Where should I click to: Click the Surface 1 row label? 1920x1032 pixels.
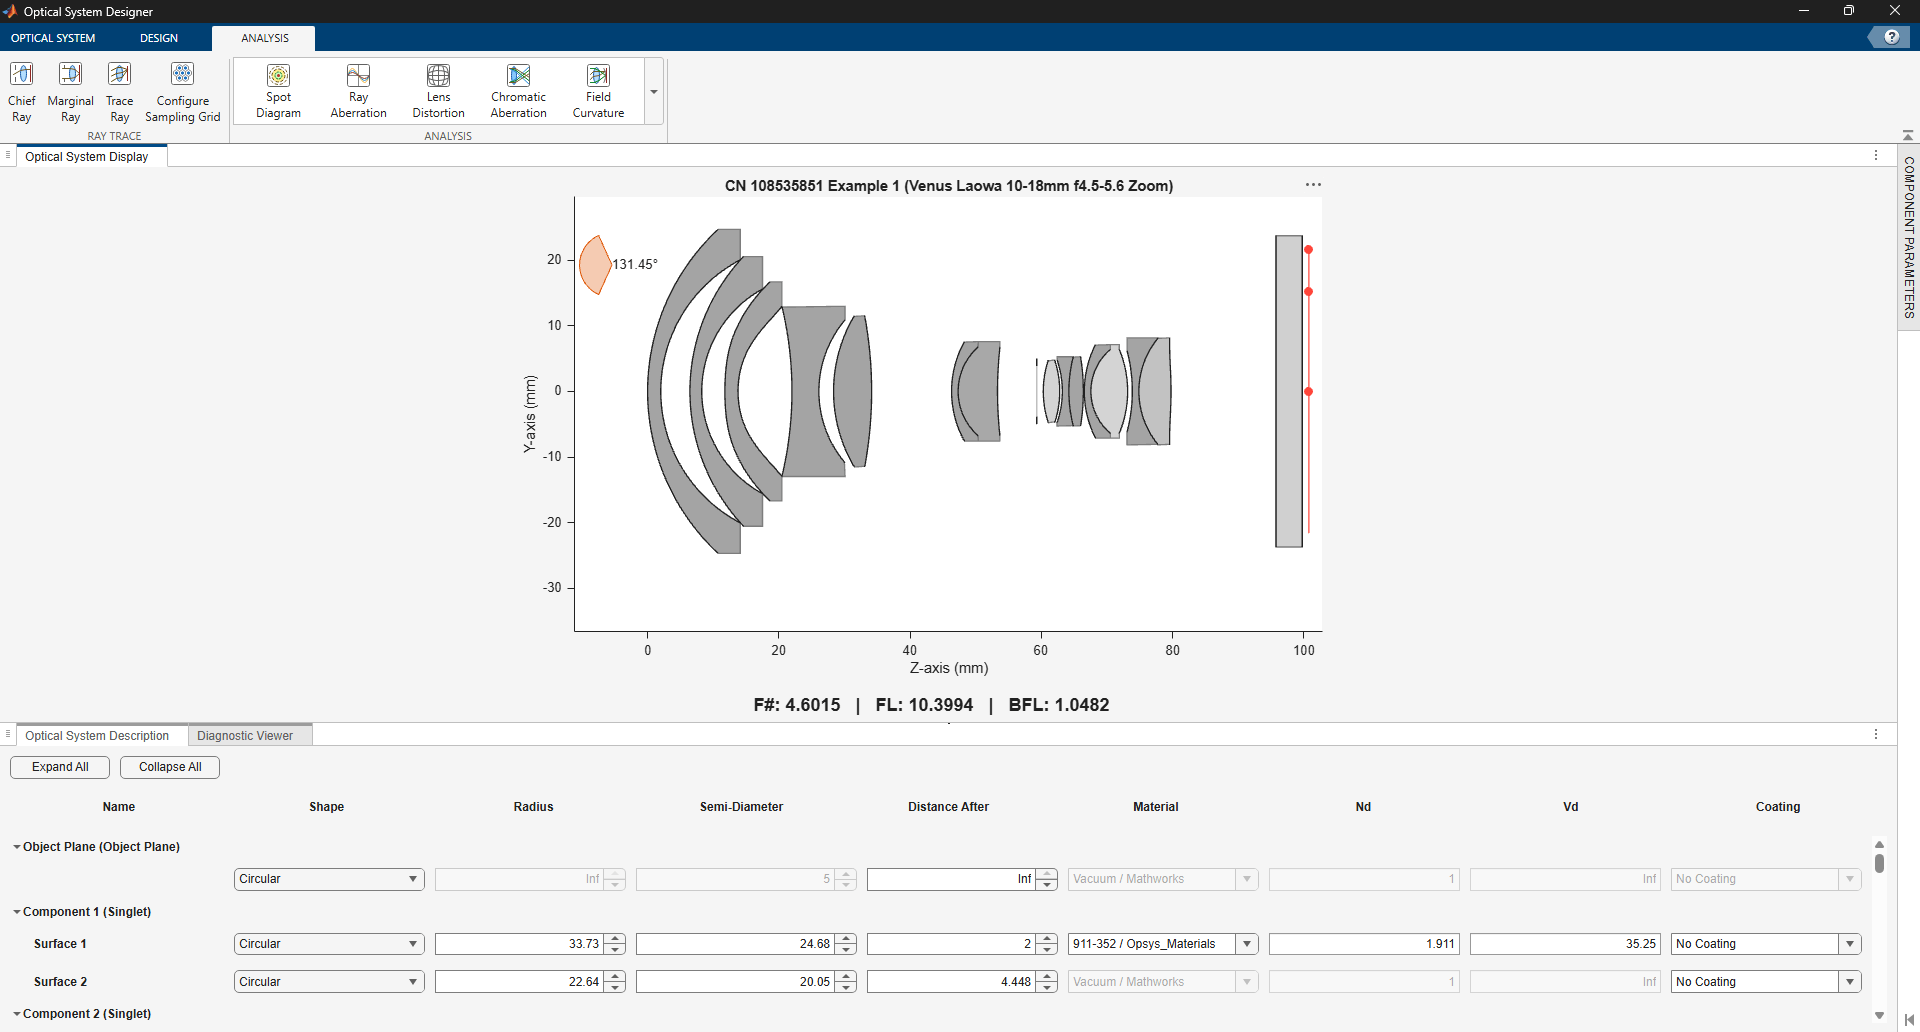pyautogui.click(x=60, y=944)
